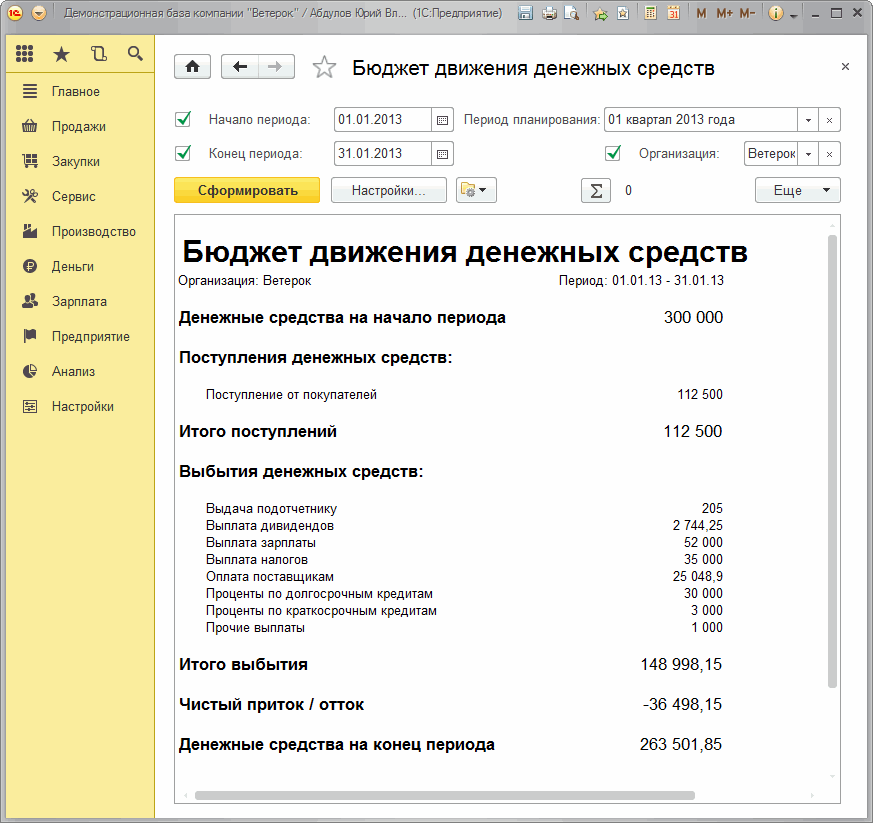873x823 pixels.
Task: Click the sum sigma button
Action: tap(596, 190)
